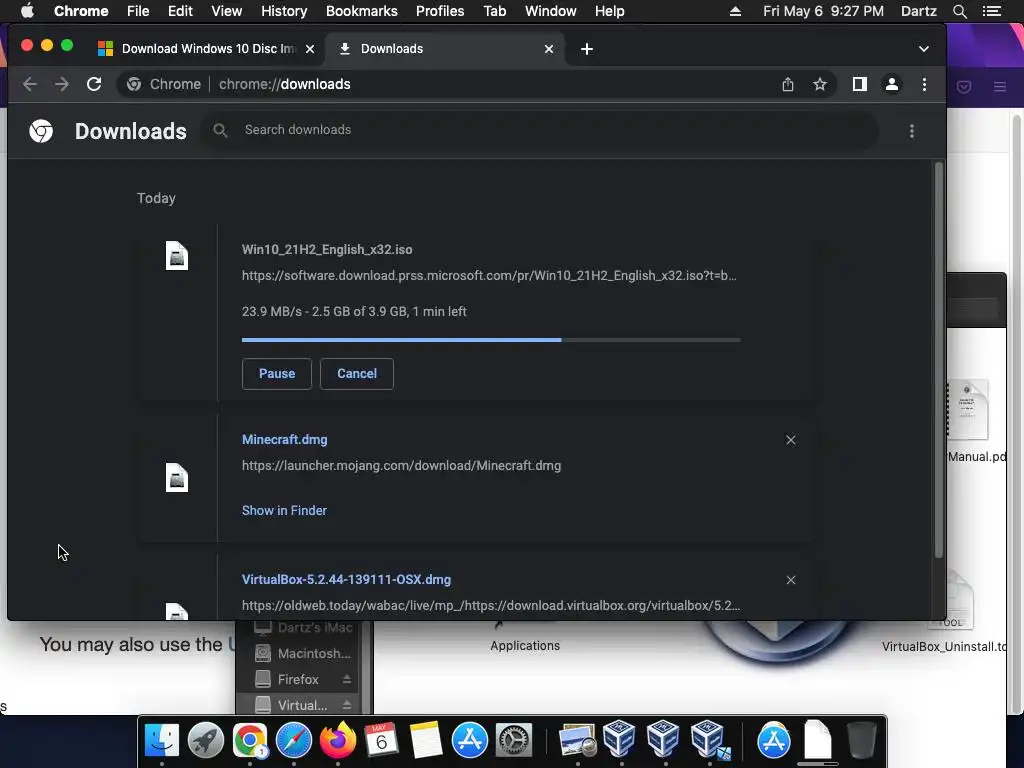Viewport: 1024px width, 768px height.
Task: Bookmark this tab with the star icon
Action: point(820,84)
